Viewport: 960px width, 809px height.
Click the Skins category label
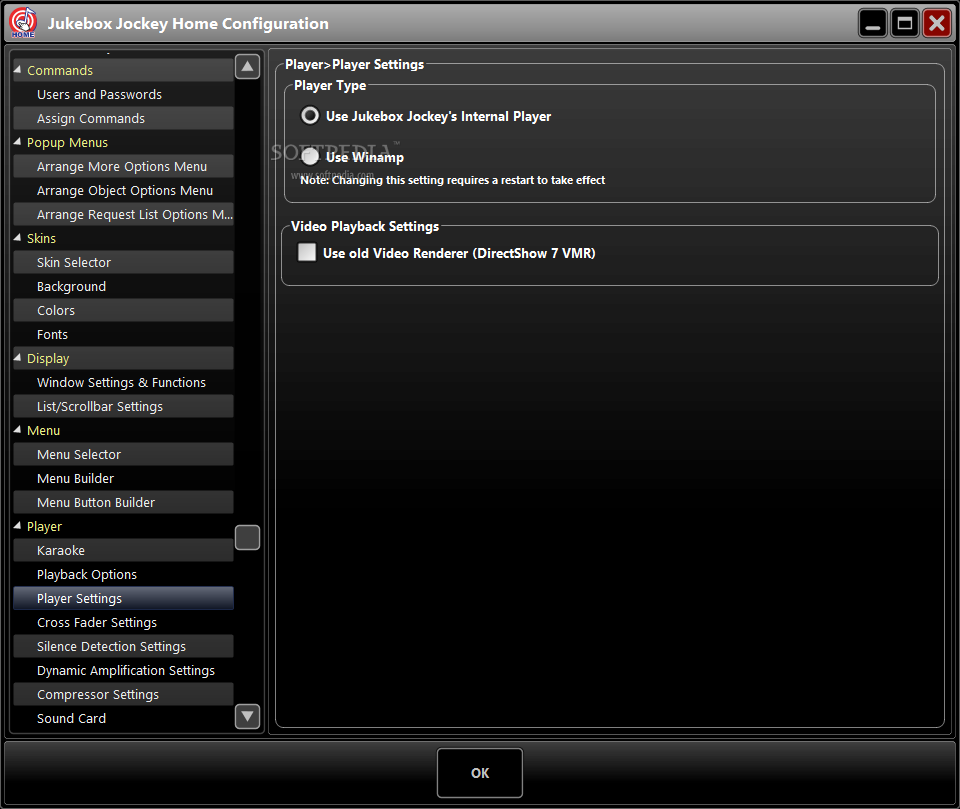[x=41, y=238]
